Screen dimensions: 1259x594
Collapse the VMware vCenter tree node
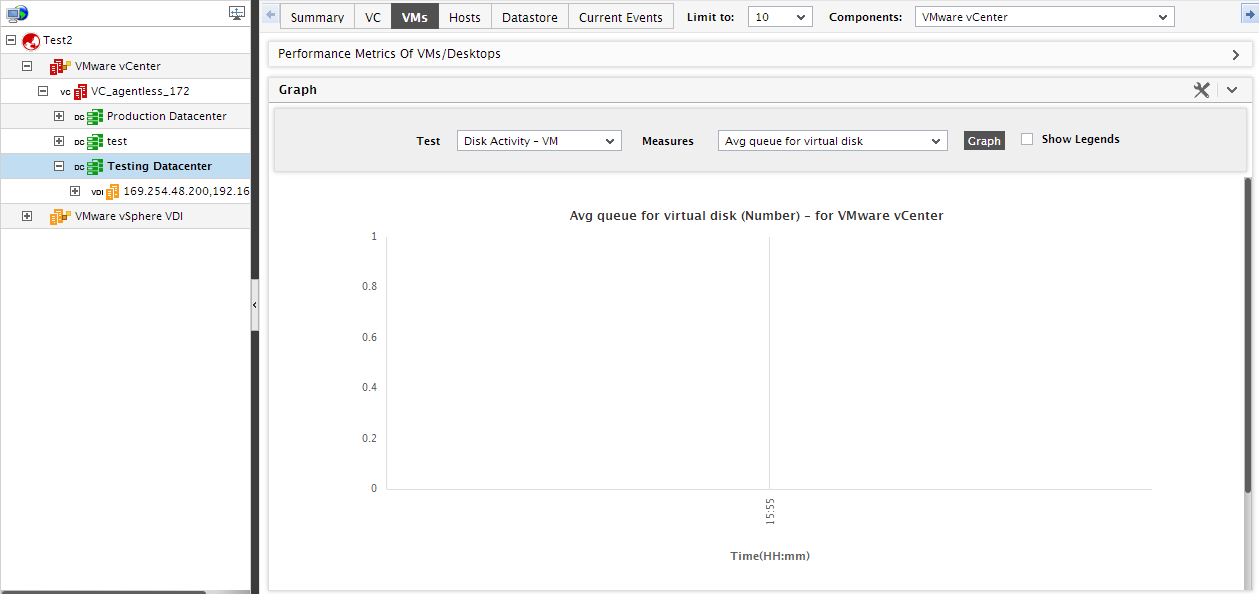pos(27,66)
